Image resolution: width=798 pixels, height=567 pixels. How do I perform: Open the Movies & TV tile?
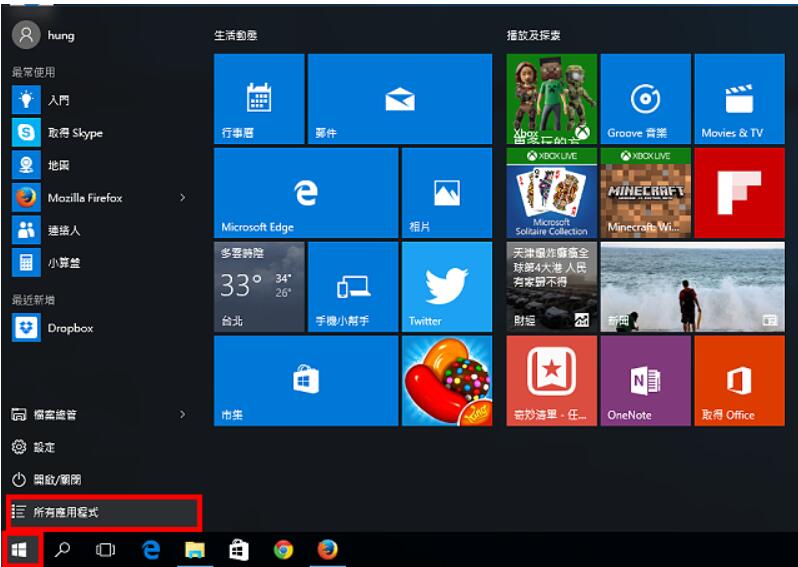[x=739, y=99]
